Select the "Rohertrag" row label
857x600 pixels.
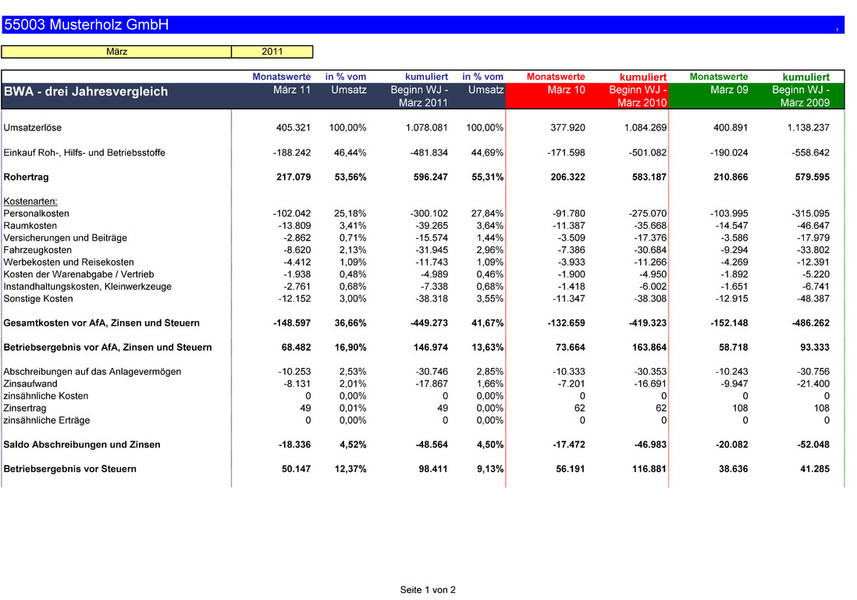pos(26,177)
